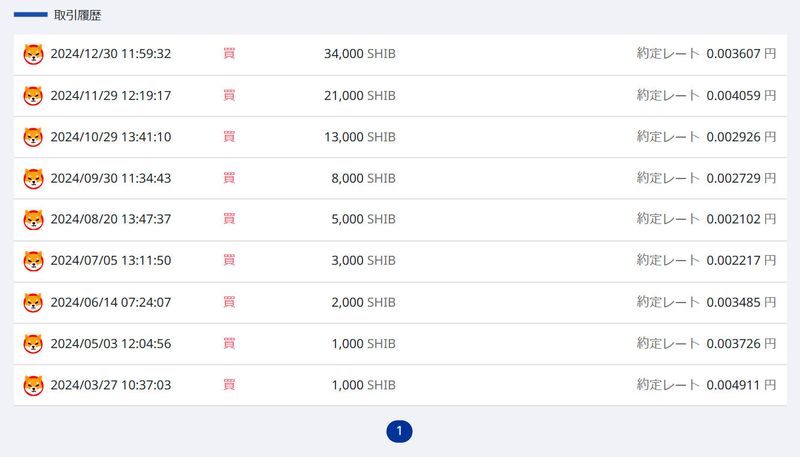Click SHIB icon for 2024/03/27 transaction
This screenshot has width=800, height=457.
click(x=34, y=385)
